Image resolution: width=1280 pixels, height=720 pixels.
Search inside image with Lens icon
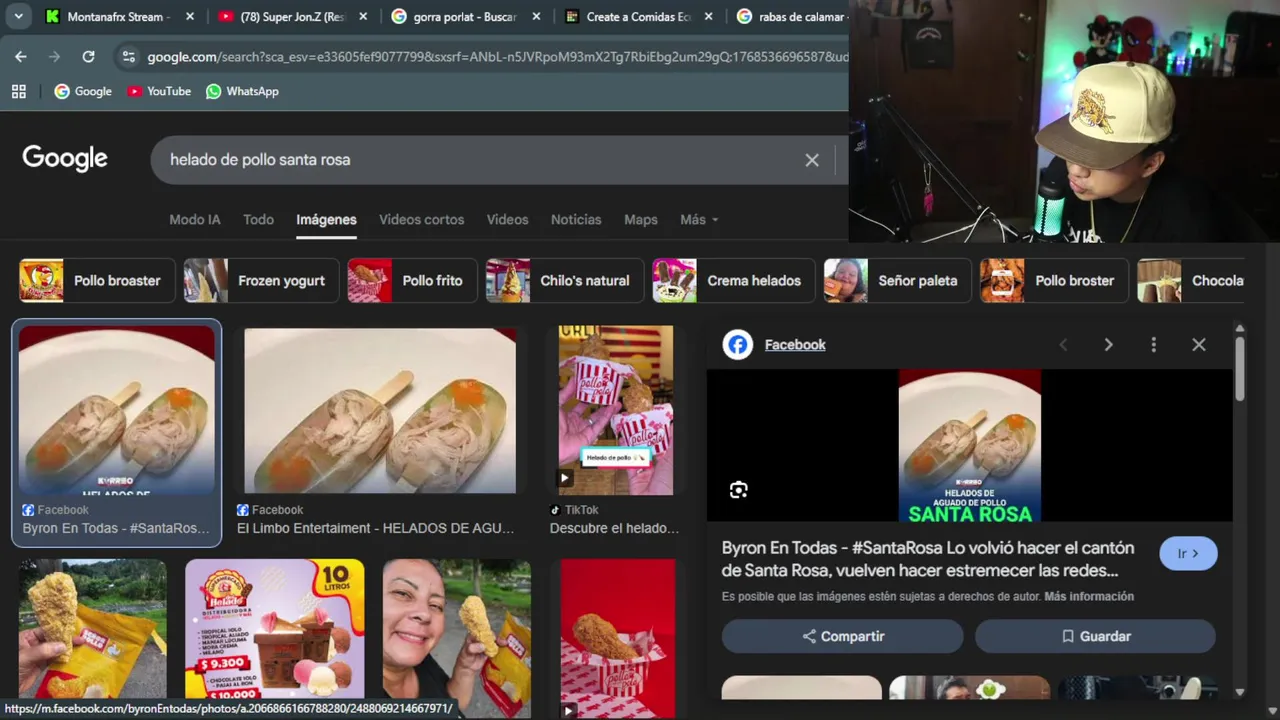[738, 490]
